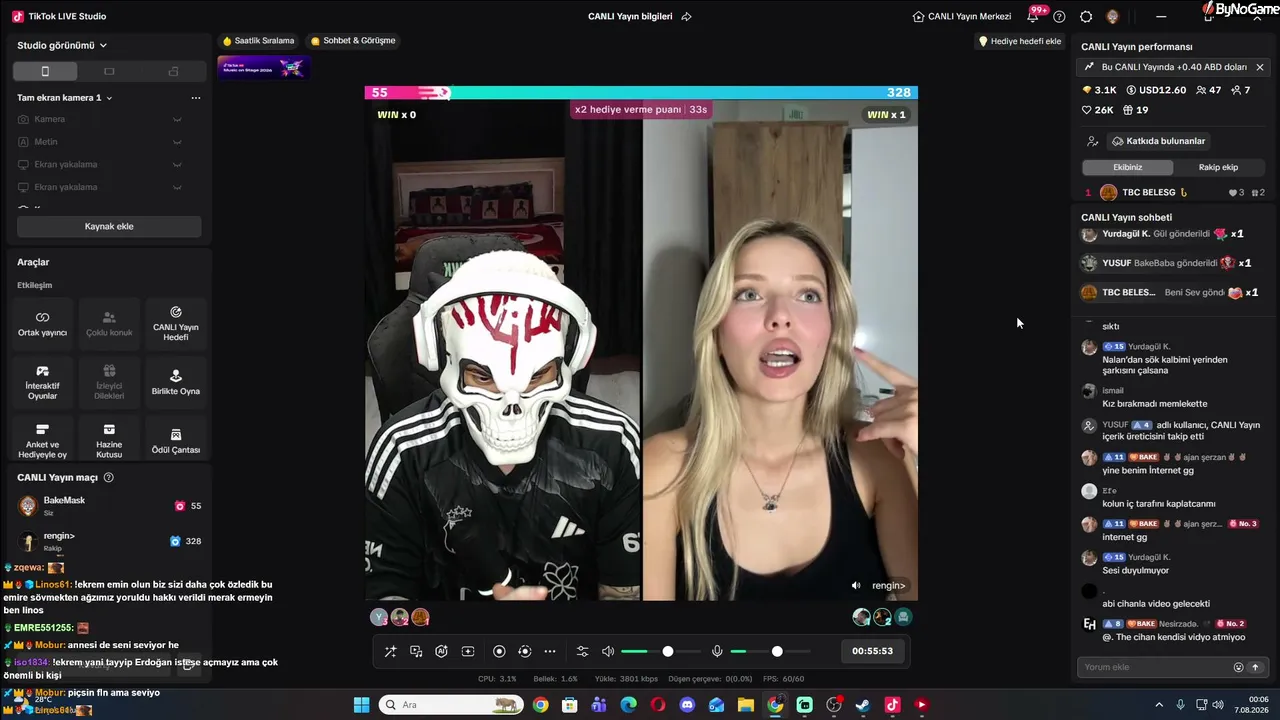
Task: Select the Kamera source row
Action: pos(109,119)
